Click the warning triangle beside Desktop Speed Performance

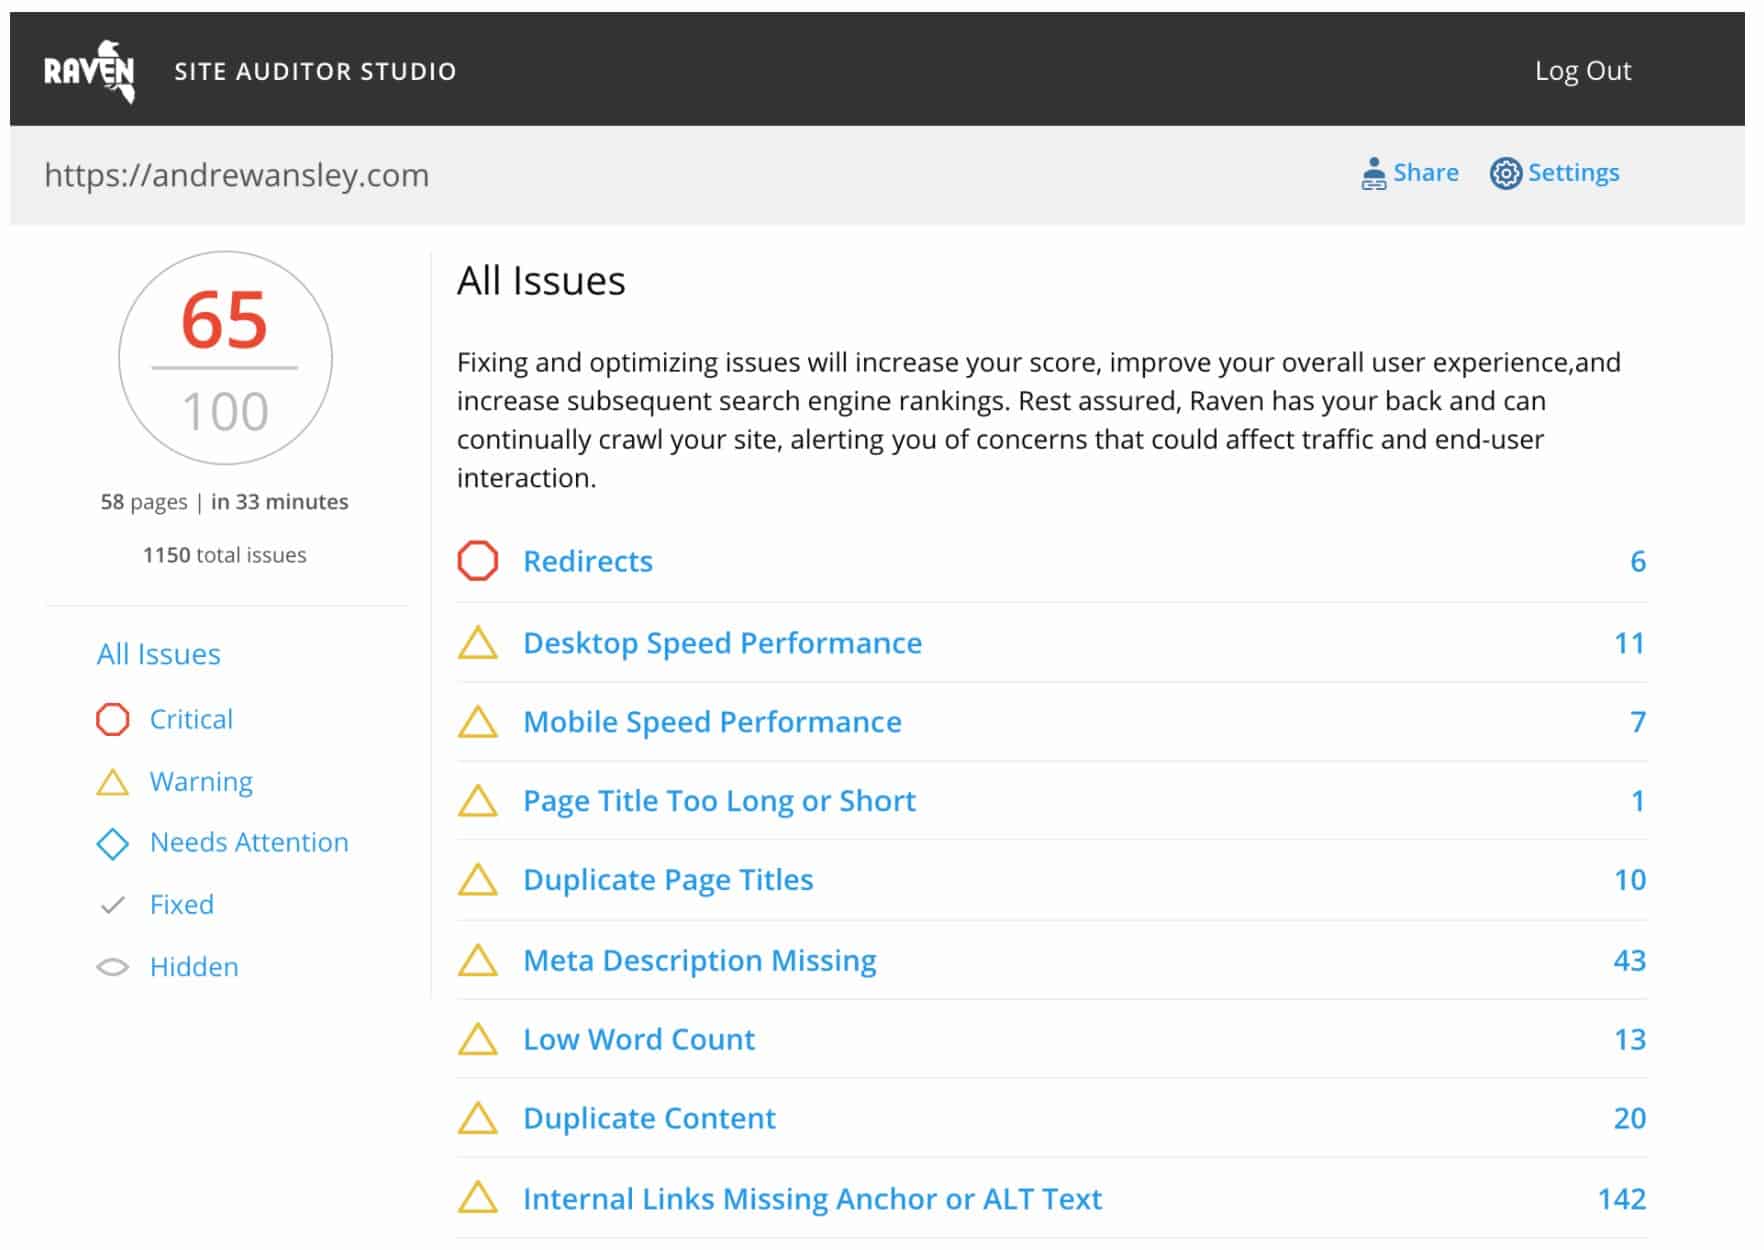pyautogui.click(x=478, y=643)
